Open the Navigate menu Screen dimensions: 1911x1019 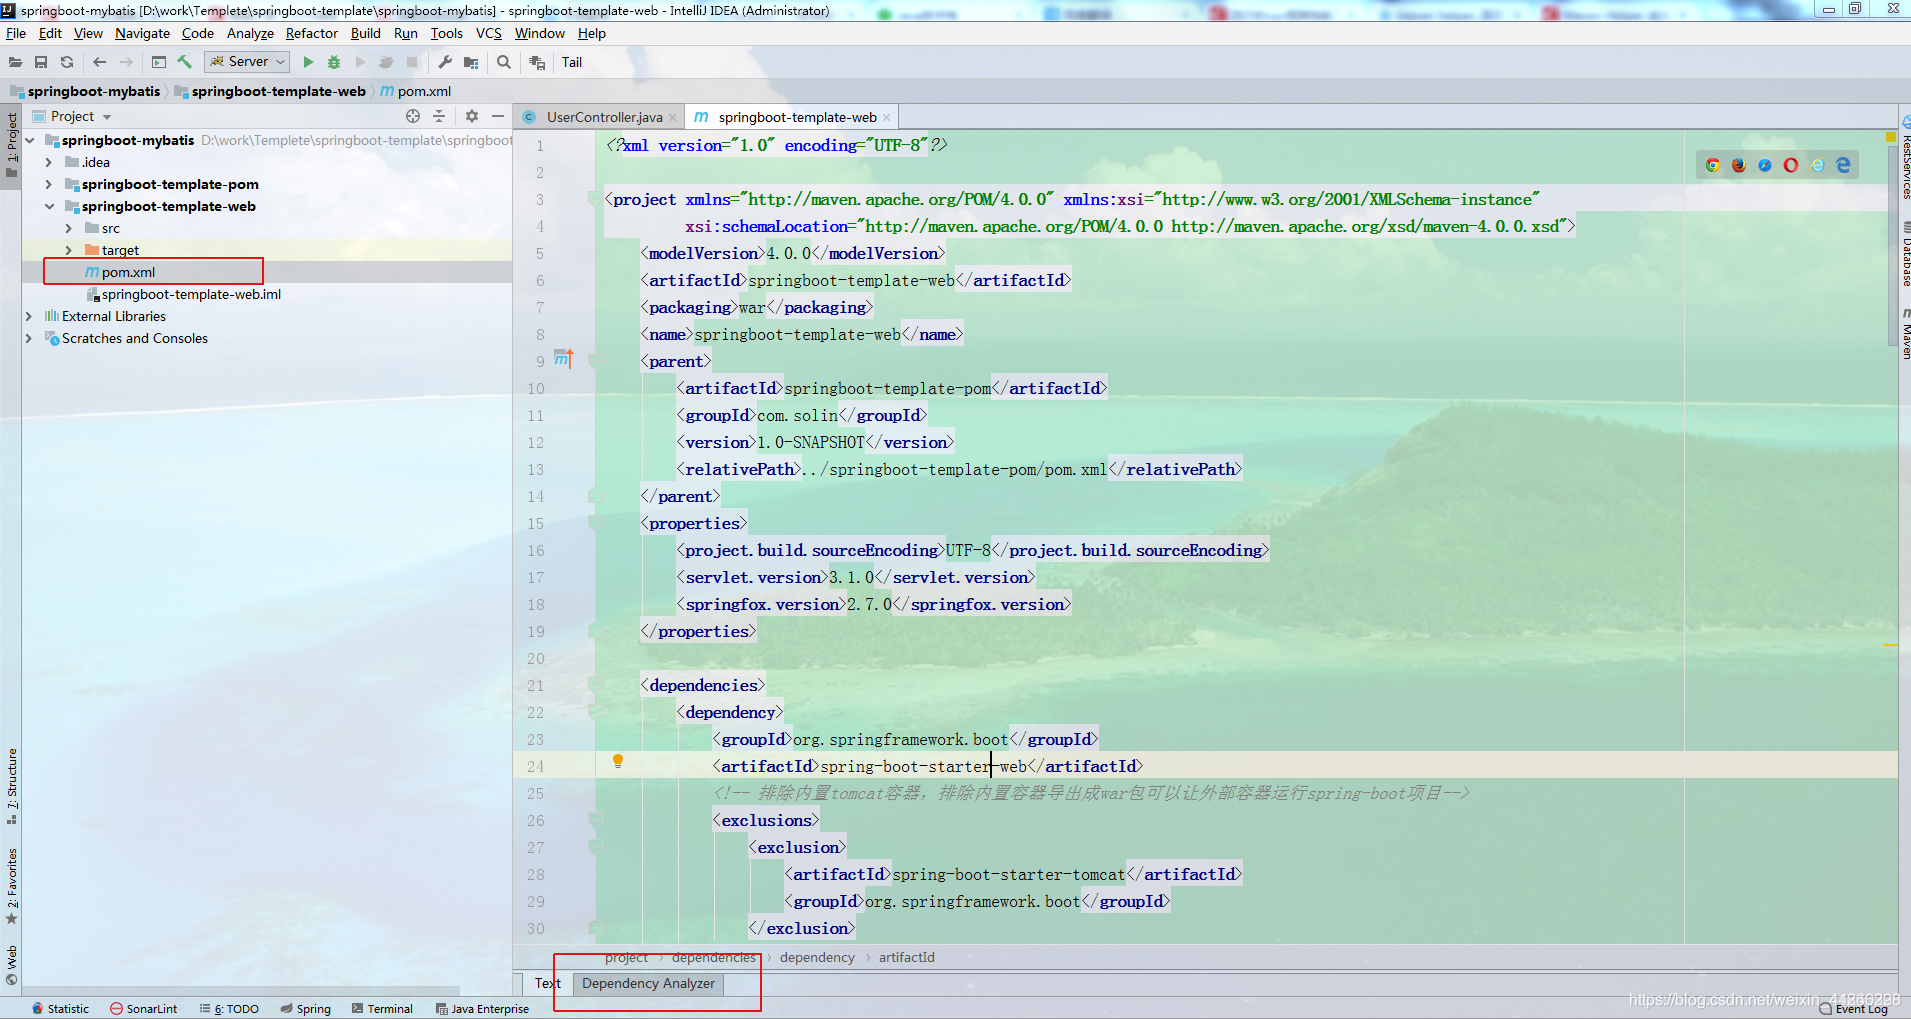tap(142, 33)
